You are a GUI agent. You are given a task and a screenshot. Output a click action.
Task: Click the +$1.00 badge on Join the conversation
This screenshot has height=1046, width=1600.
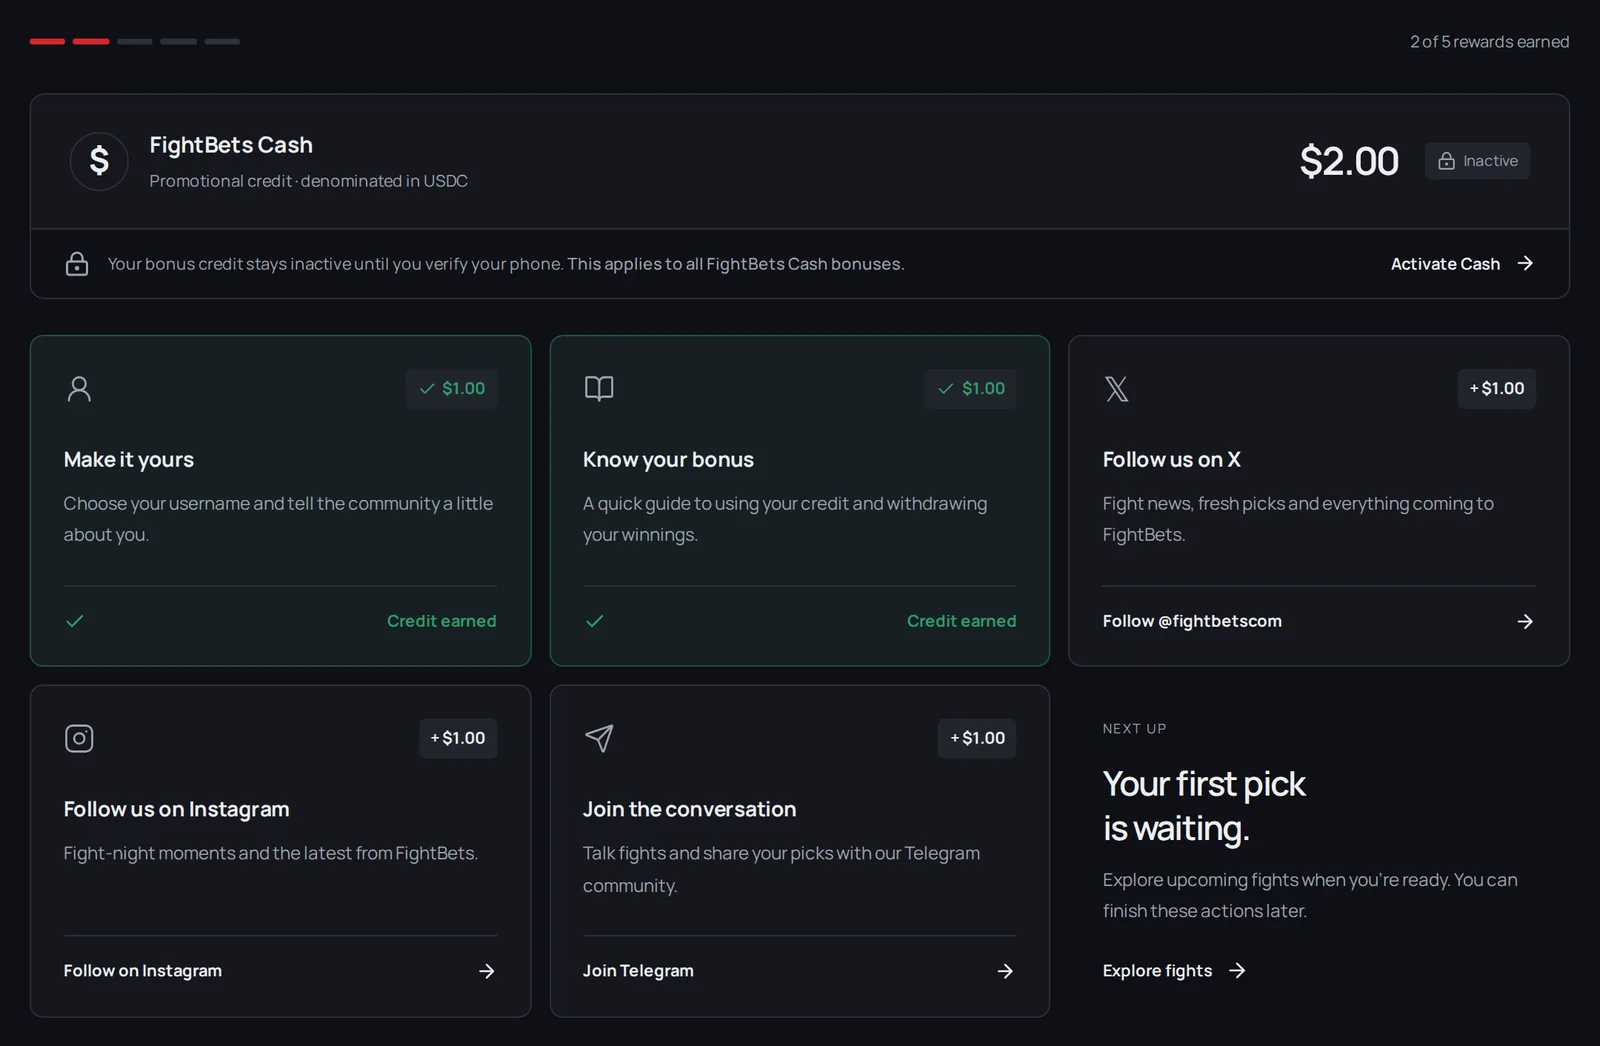click(977, 739)
